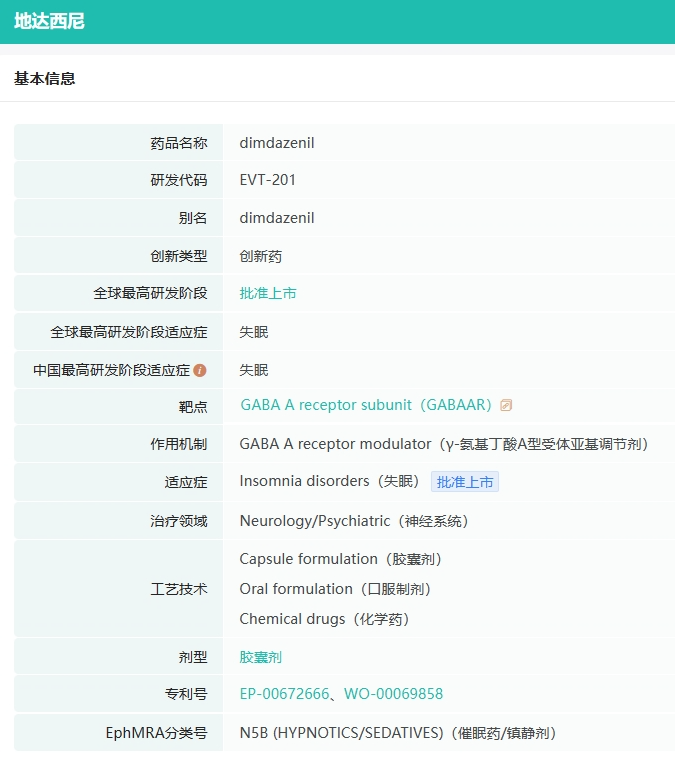Open patent WO-00069858
Viewport: 675px width, 762px height.
[x=394, y=694]
